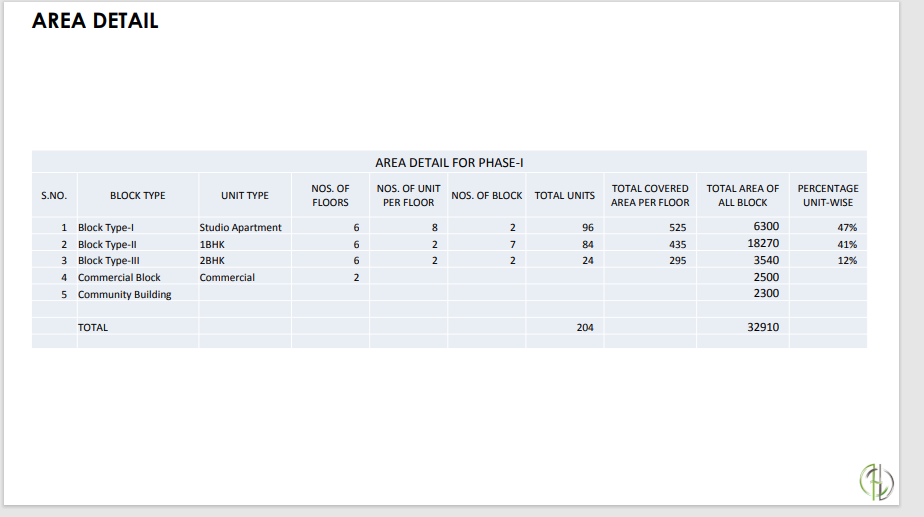
Task: Select the Commercial Block row label
Action: pos(119,277)
